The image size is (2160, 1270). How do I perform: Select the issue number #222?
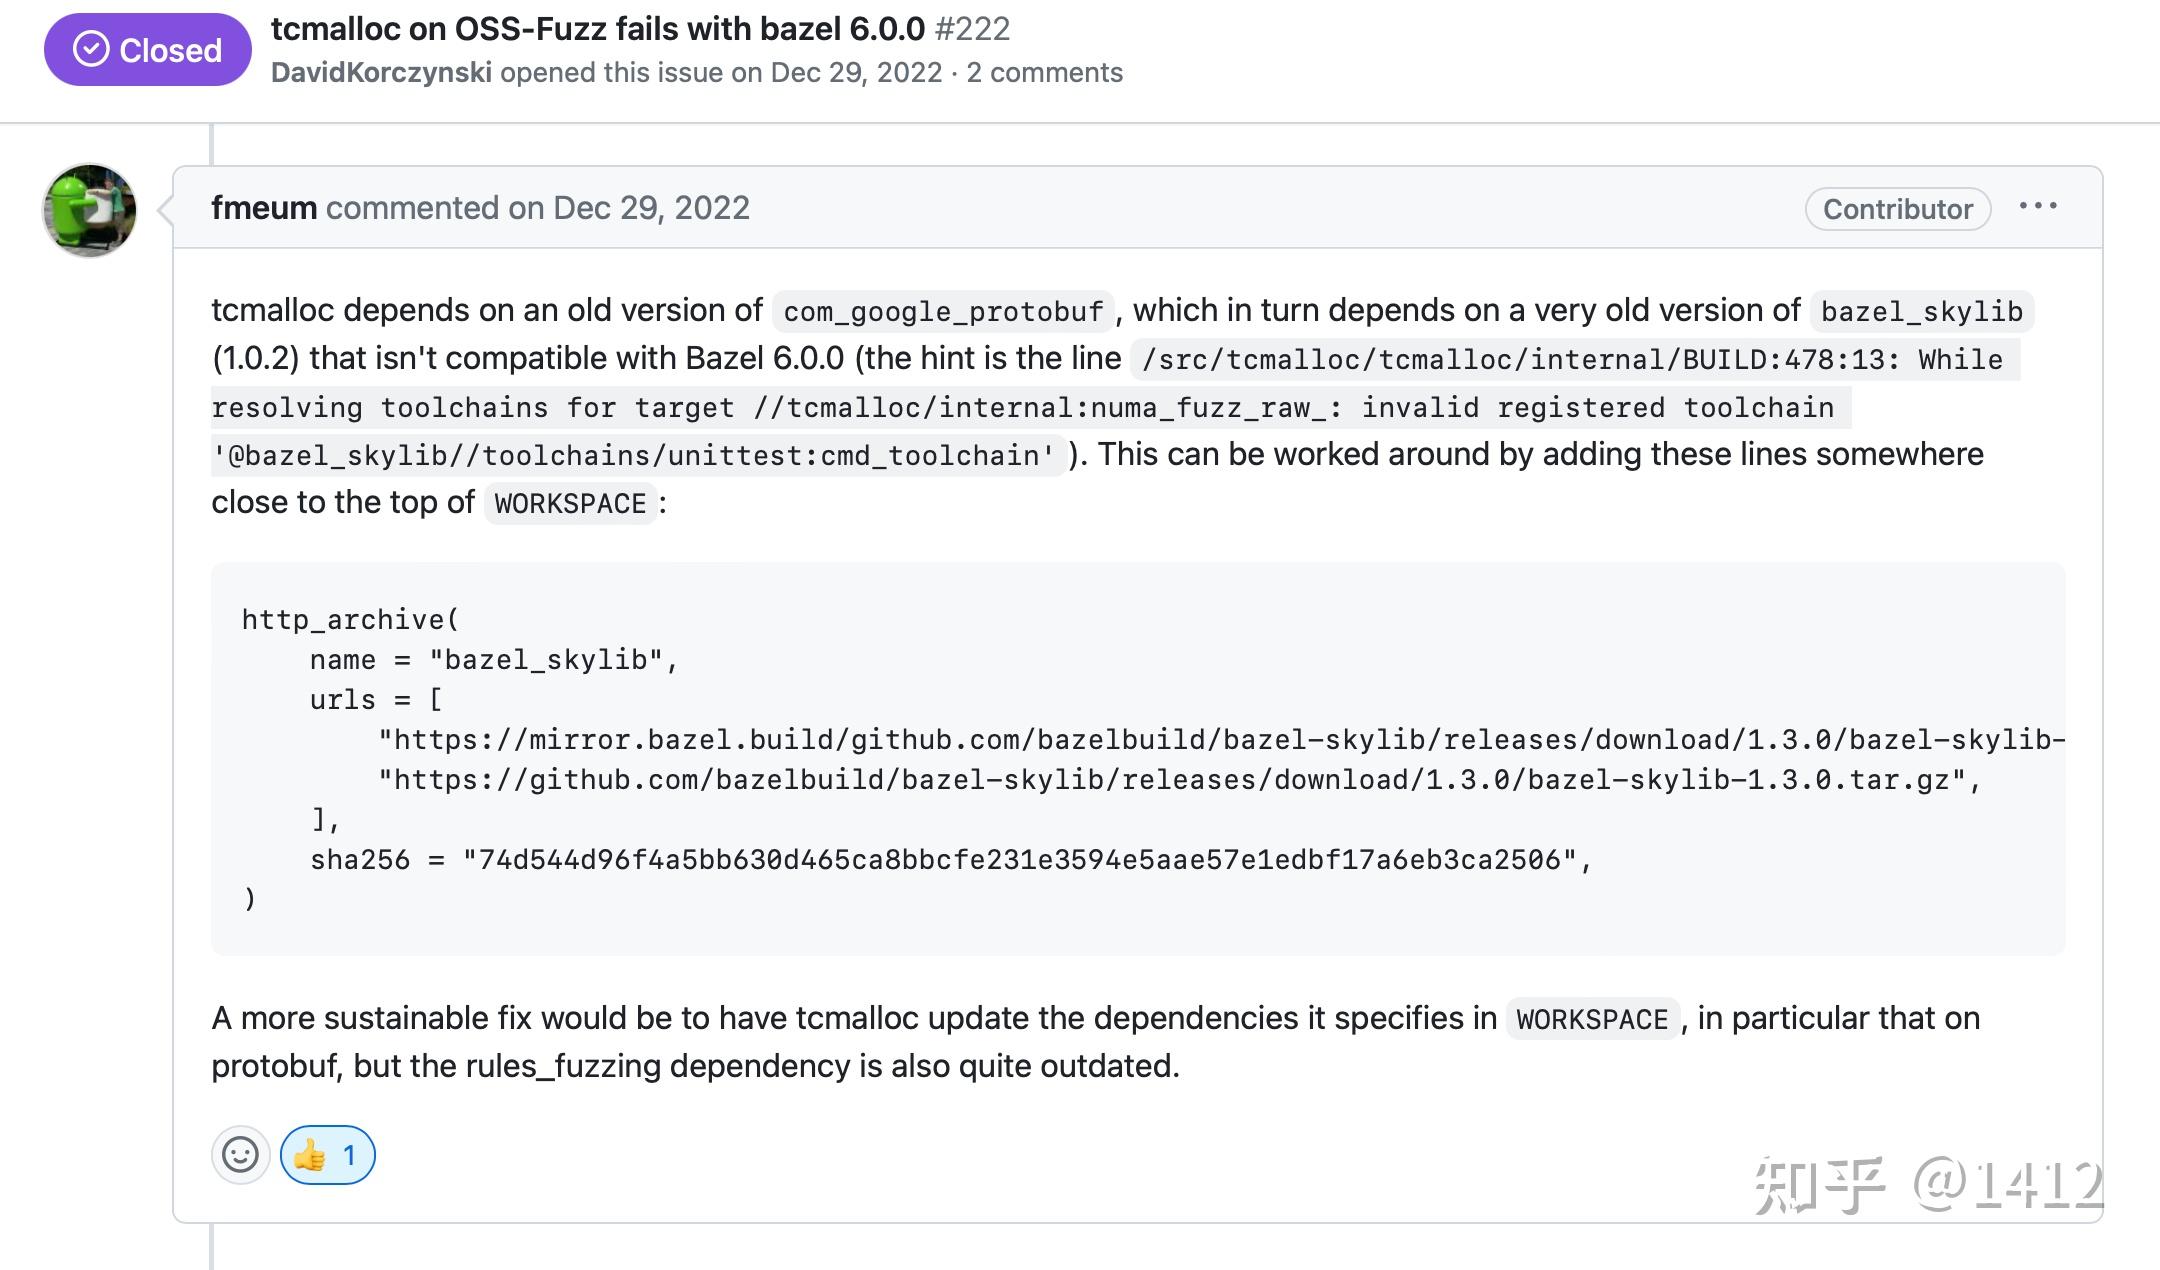[x=972, y=30]
